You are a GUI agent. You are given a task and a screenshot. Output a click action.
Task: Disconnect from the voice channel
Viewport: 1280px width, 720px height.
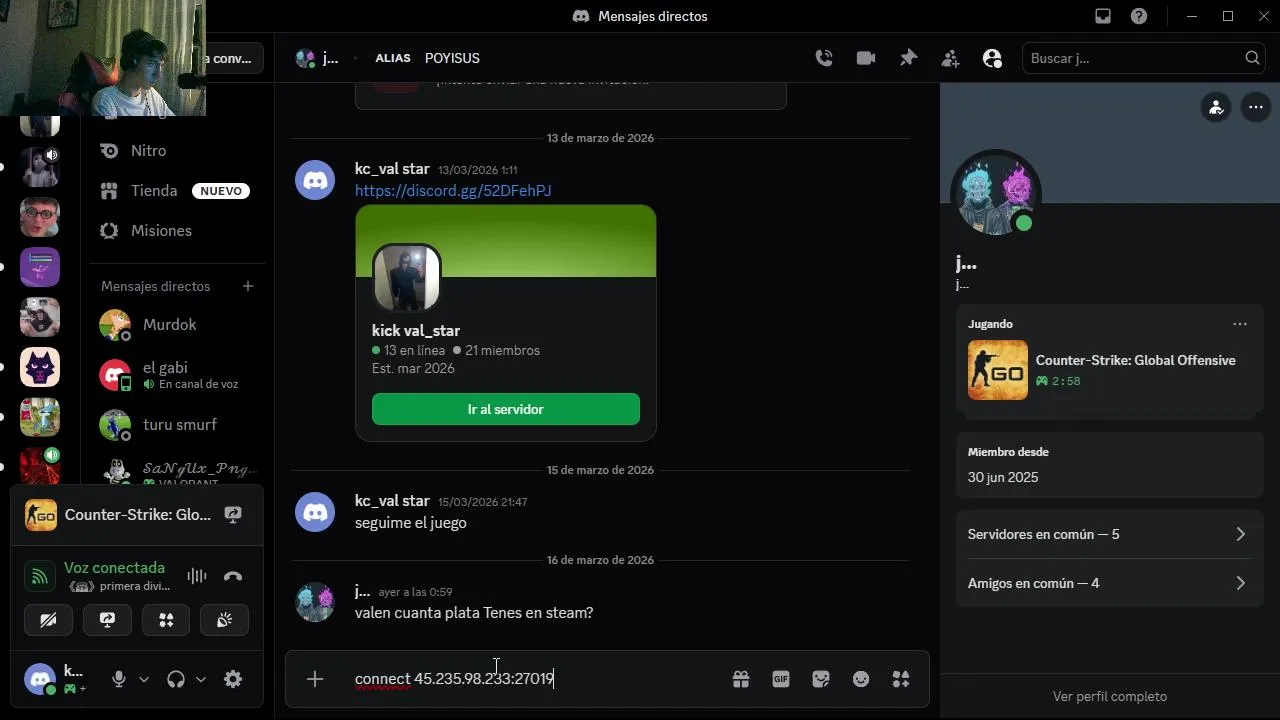click(233, 576)
